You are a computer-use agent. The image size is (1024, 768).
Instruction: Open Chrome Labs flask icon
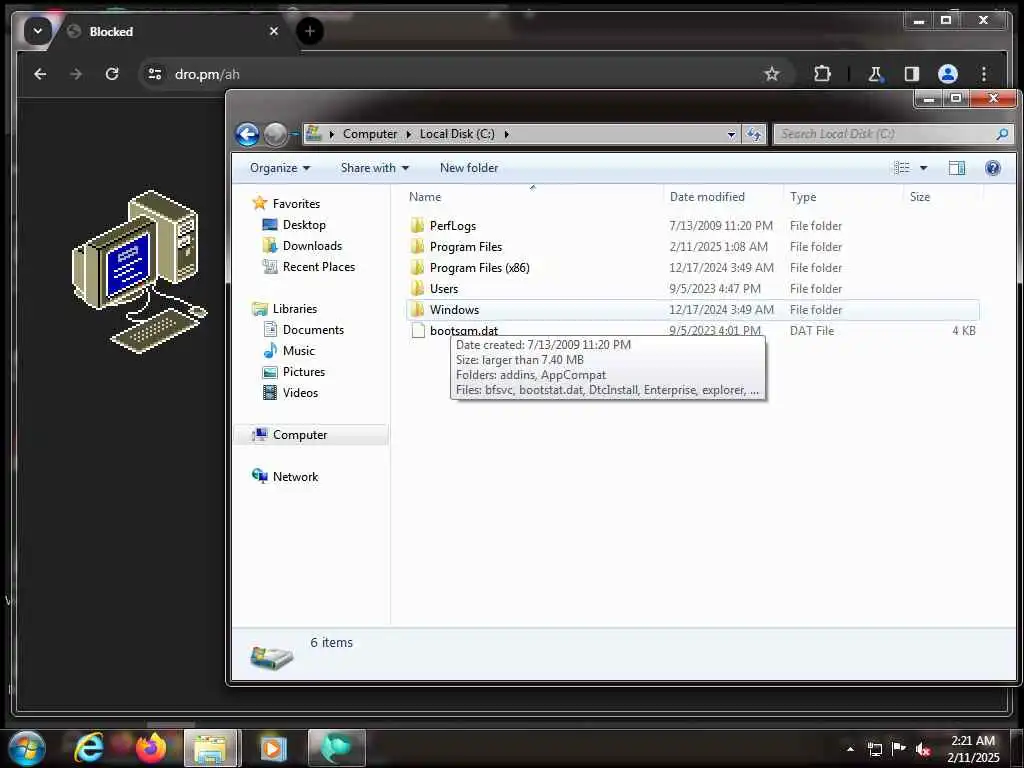[875, 74]
